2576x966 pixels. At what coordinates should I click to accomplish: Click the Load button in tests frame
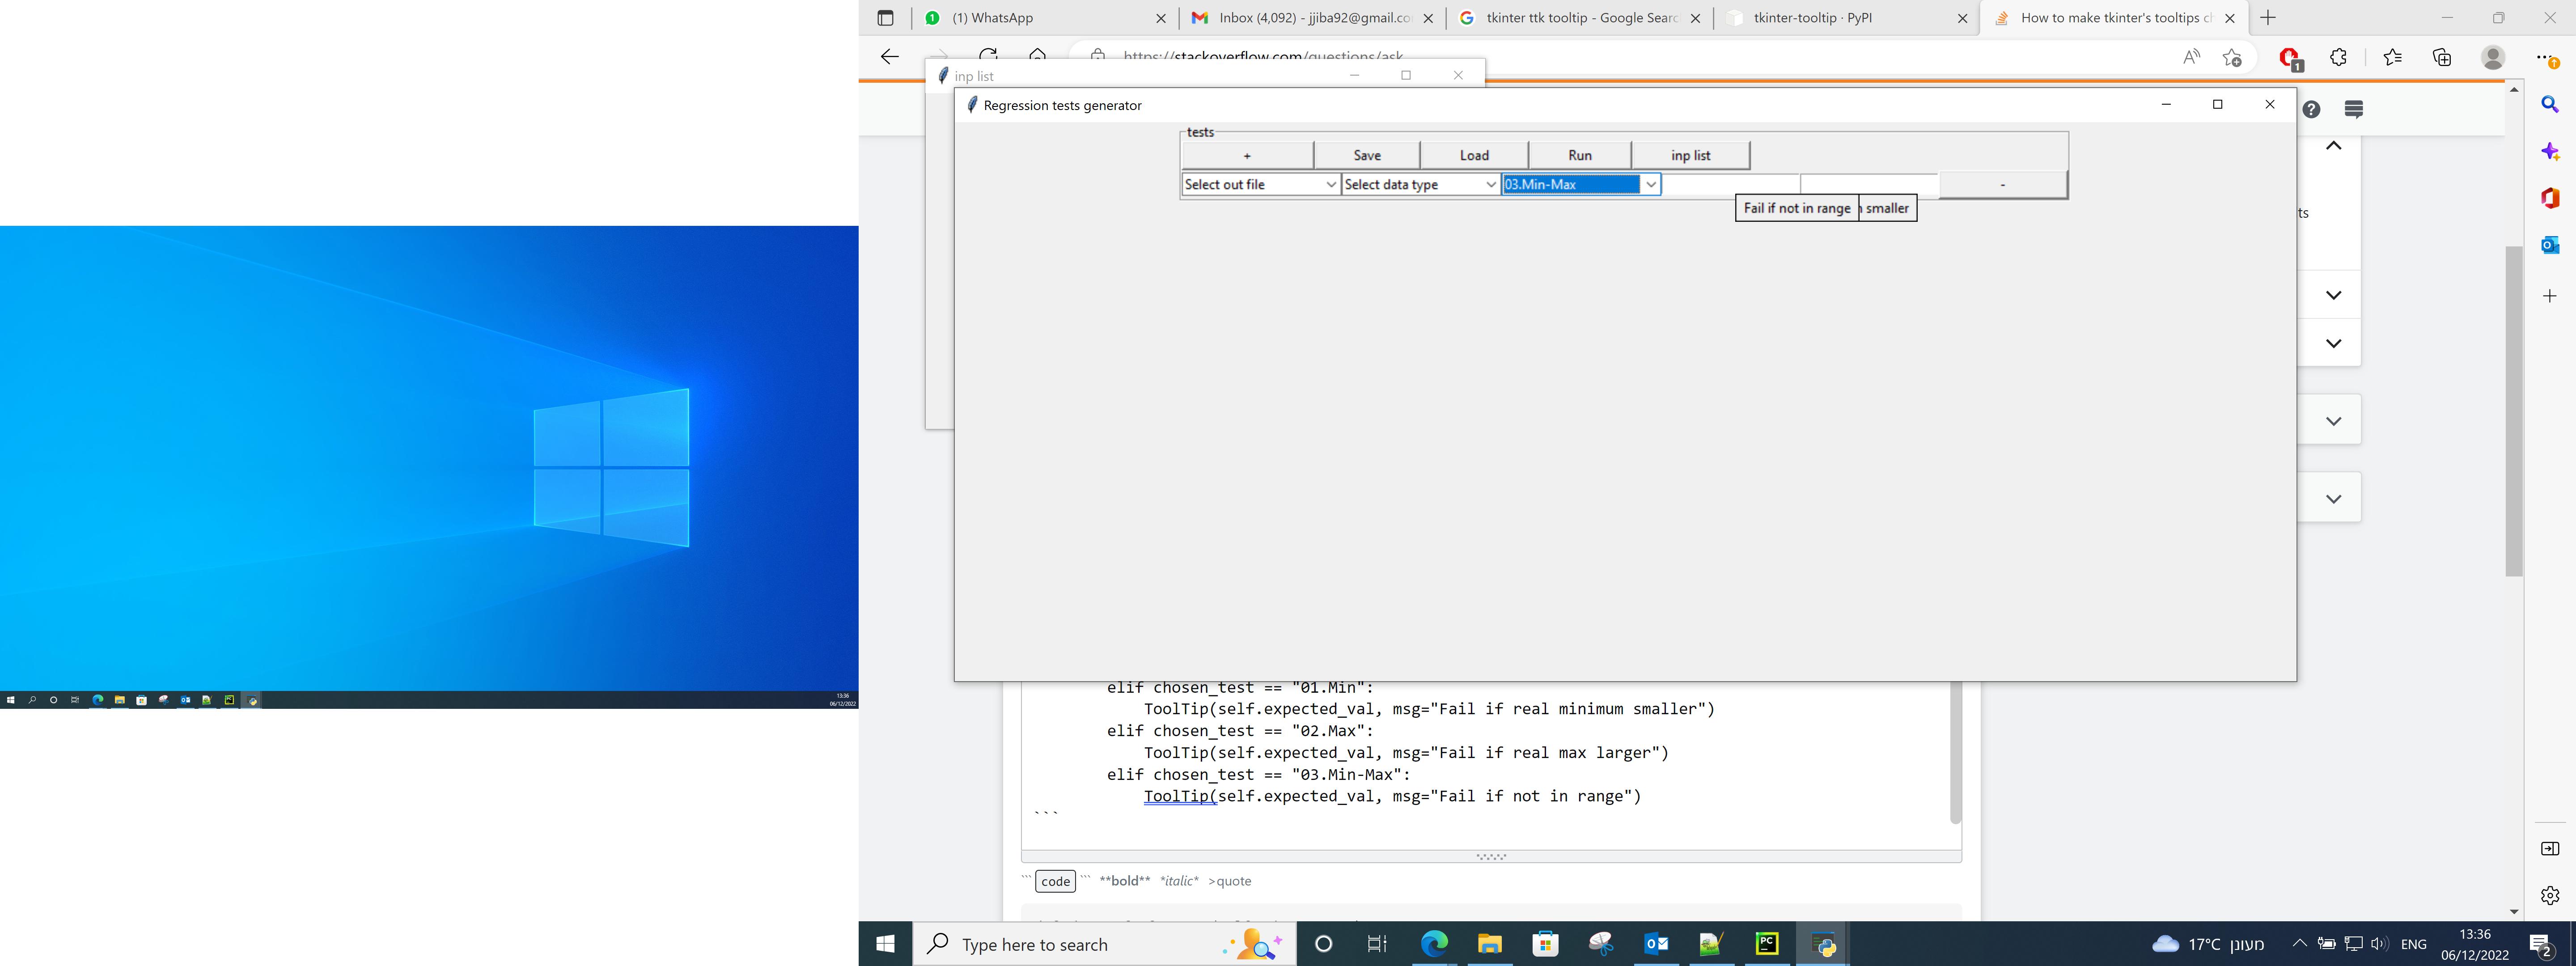[1474, 155]
